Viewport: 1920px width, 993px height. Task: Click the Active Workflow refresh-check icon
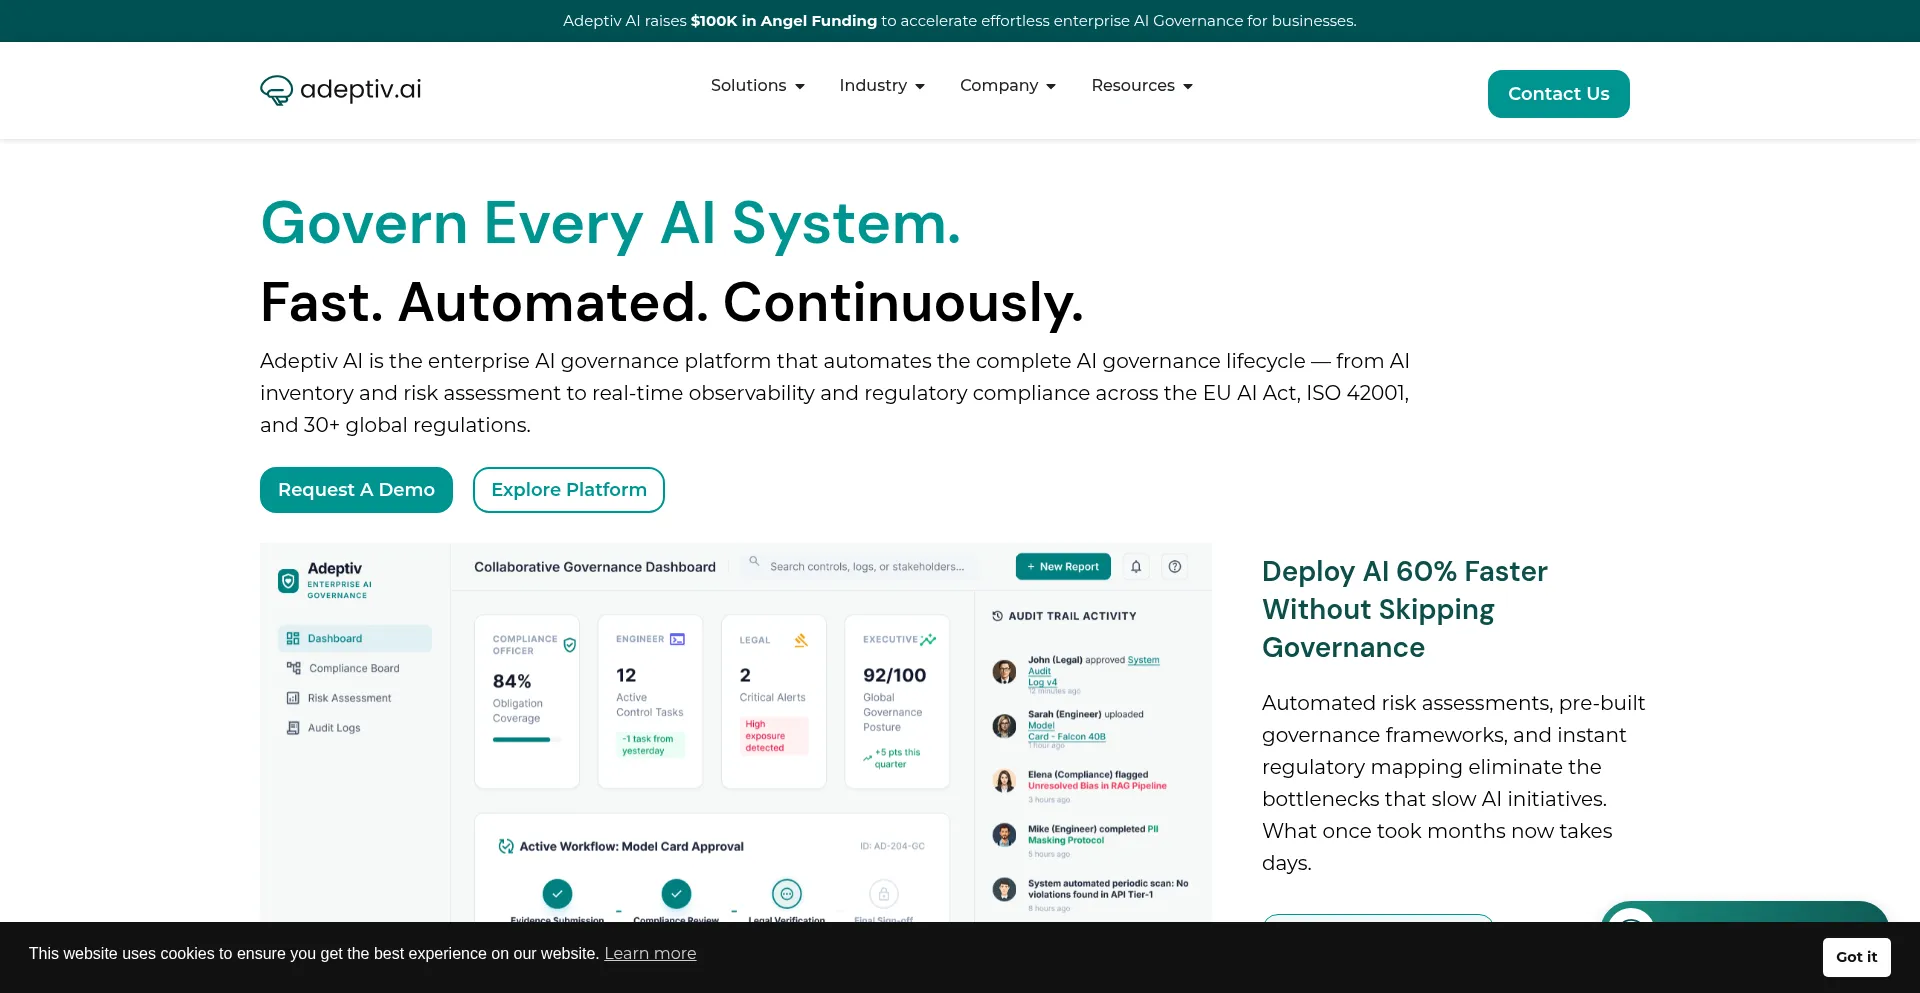506,846
